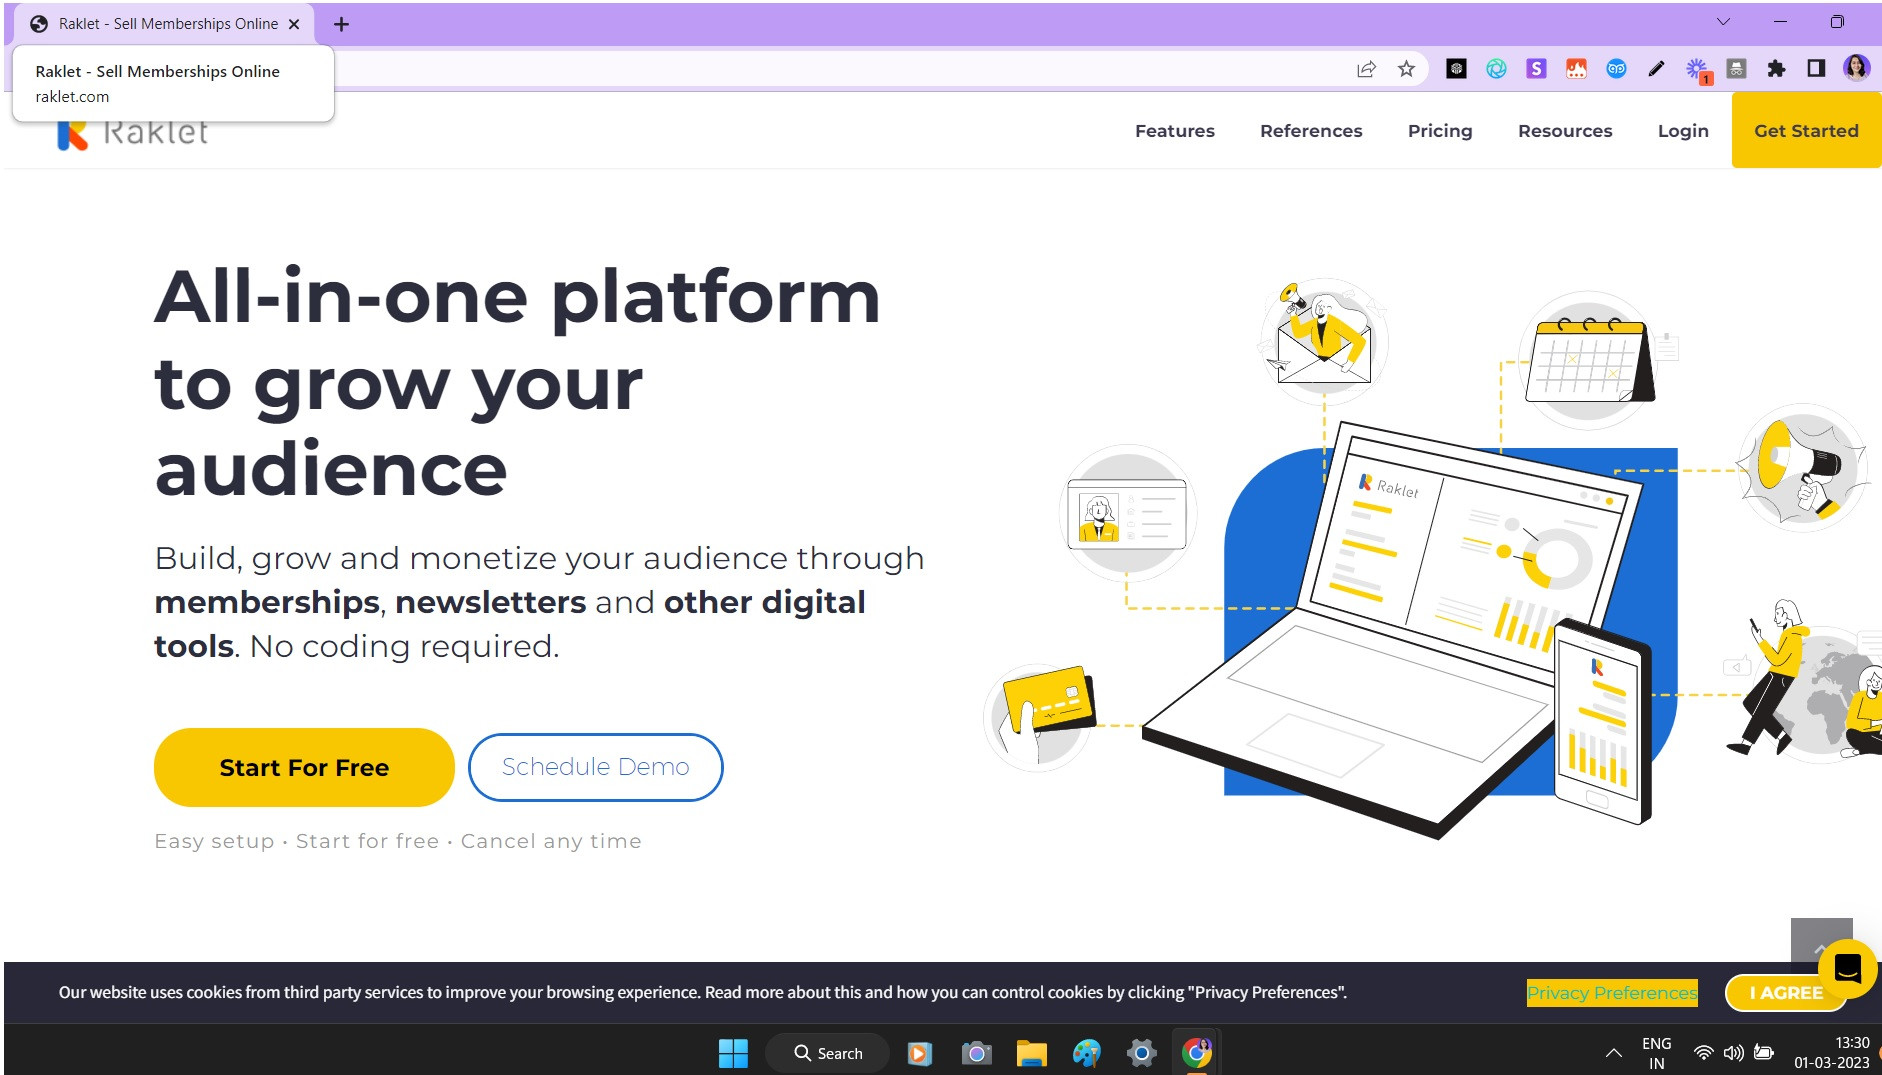Open the teal aperture-shaped extension
The height and width of the screenshot is (1075, 1882).
point(1496,69)
